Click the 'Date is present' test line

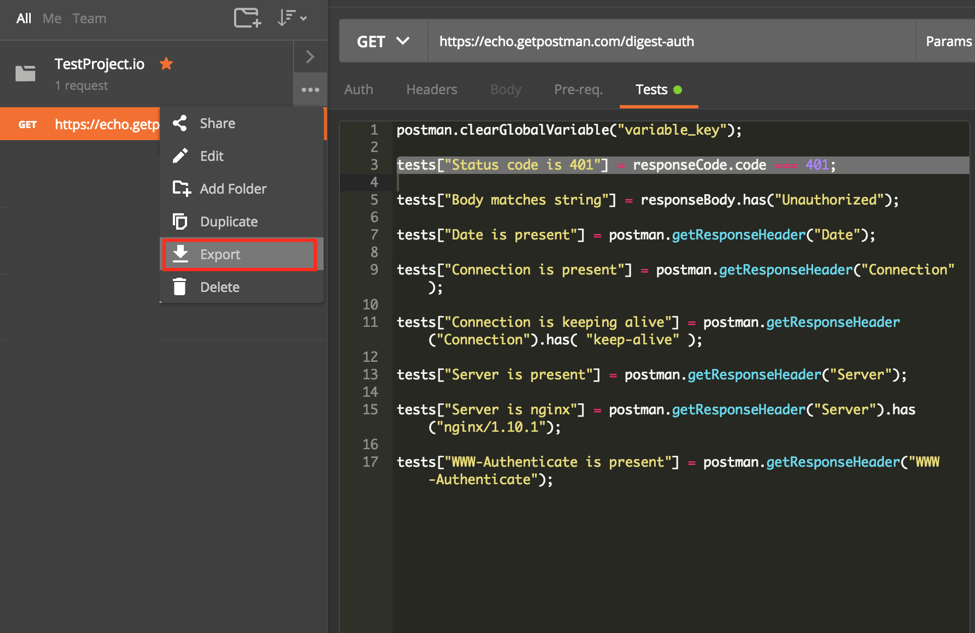[635, 234]
